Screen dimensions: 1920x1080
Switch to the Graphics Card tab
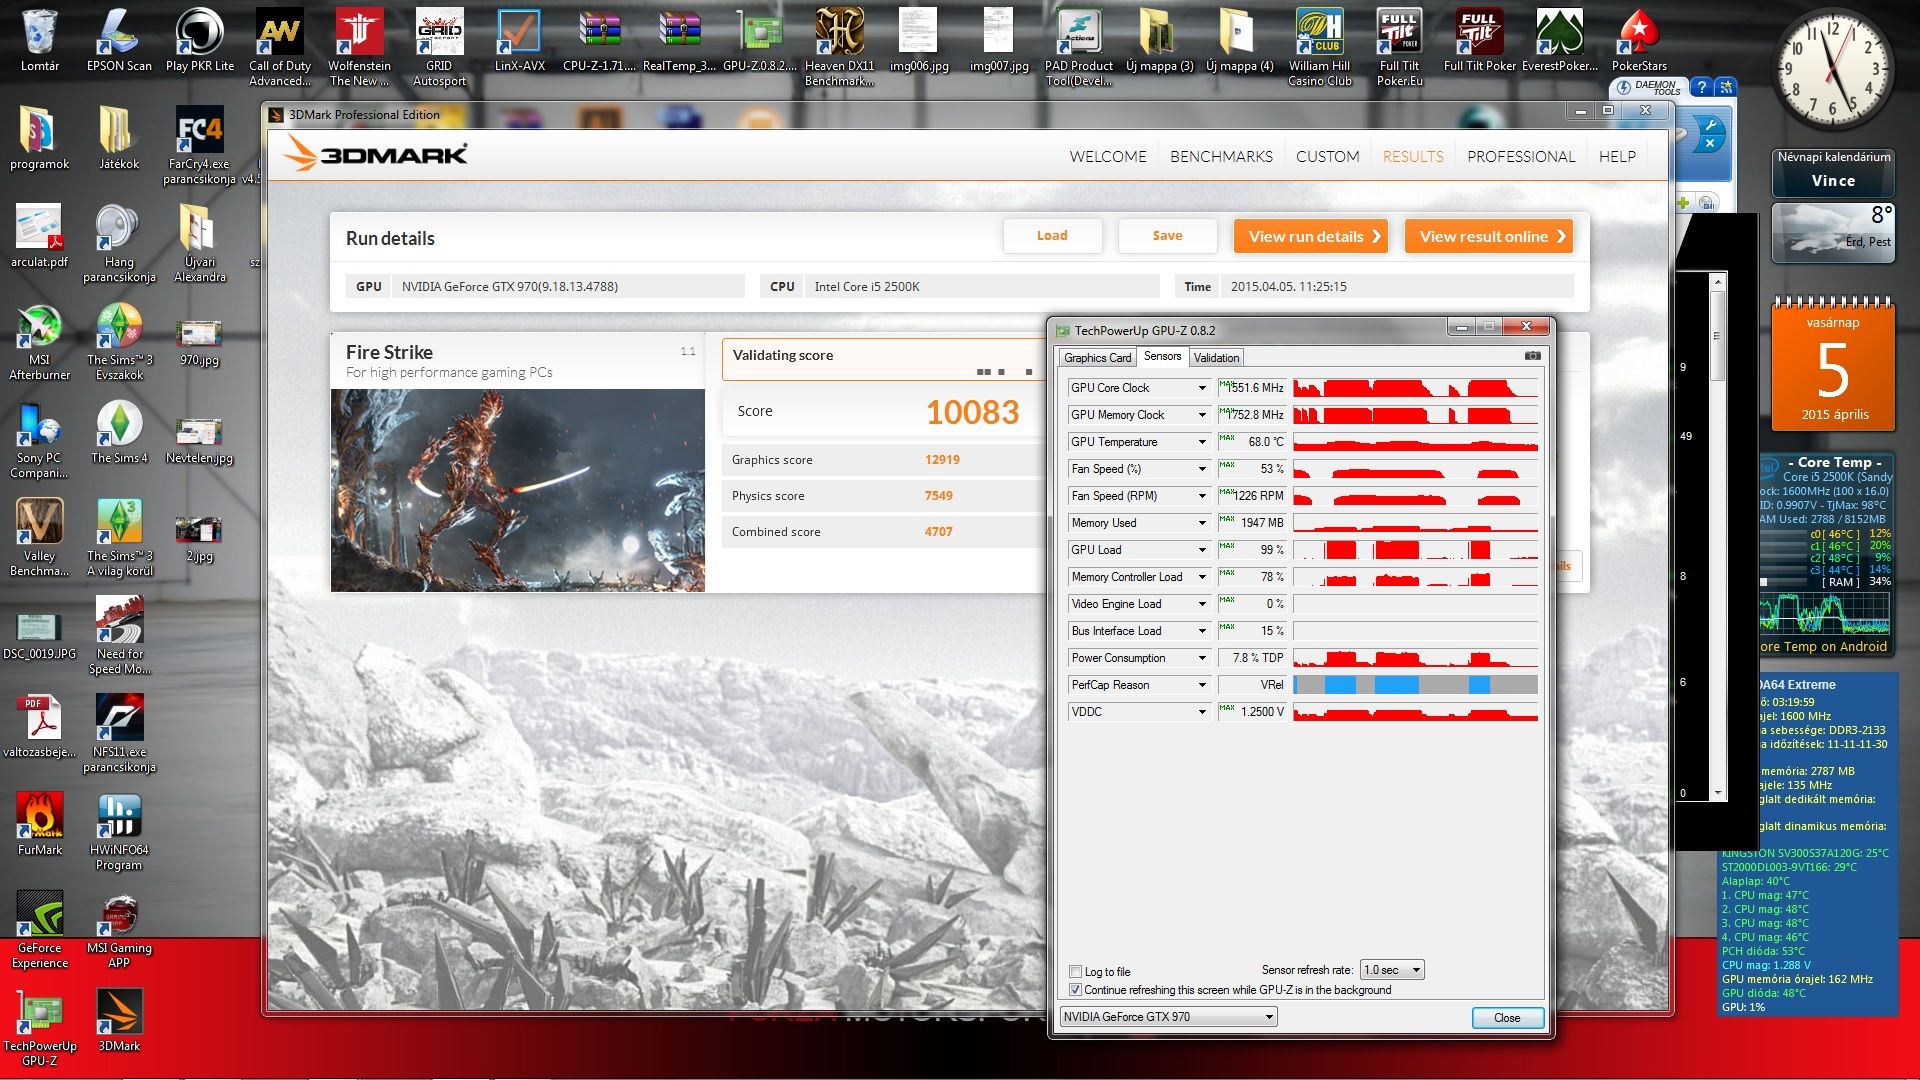pyautogui.click(x=1097, y=358)
